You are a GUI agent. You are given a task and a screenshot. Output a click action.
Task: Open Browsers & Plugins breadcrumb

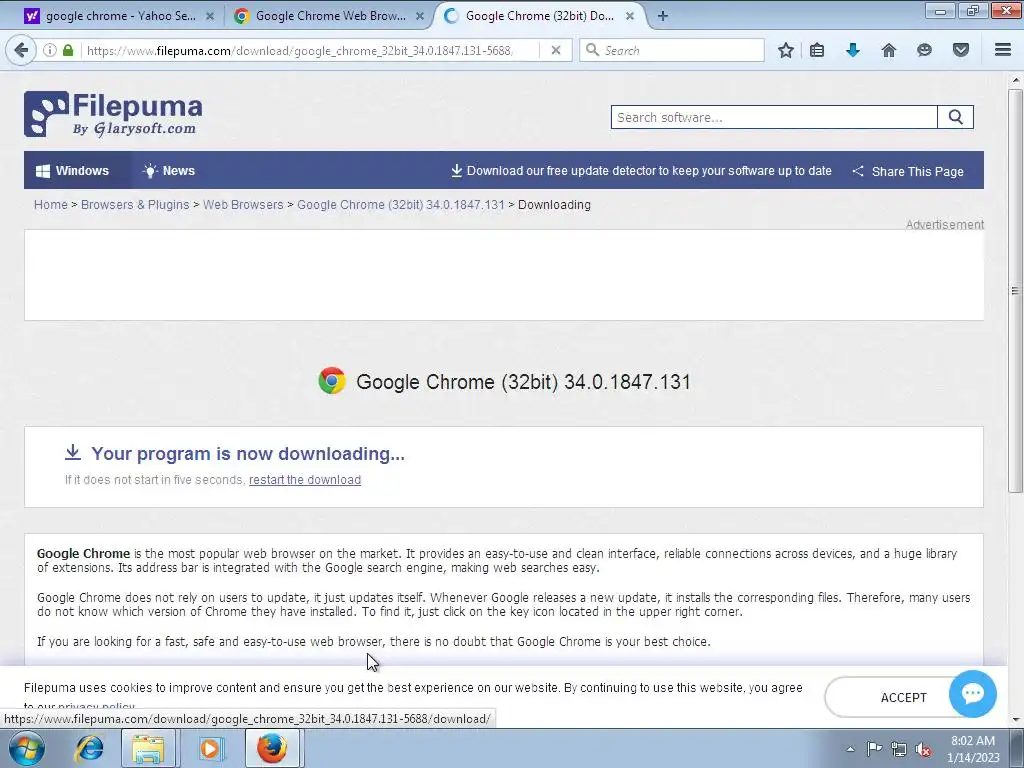point(135,204)
